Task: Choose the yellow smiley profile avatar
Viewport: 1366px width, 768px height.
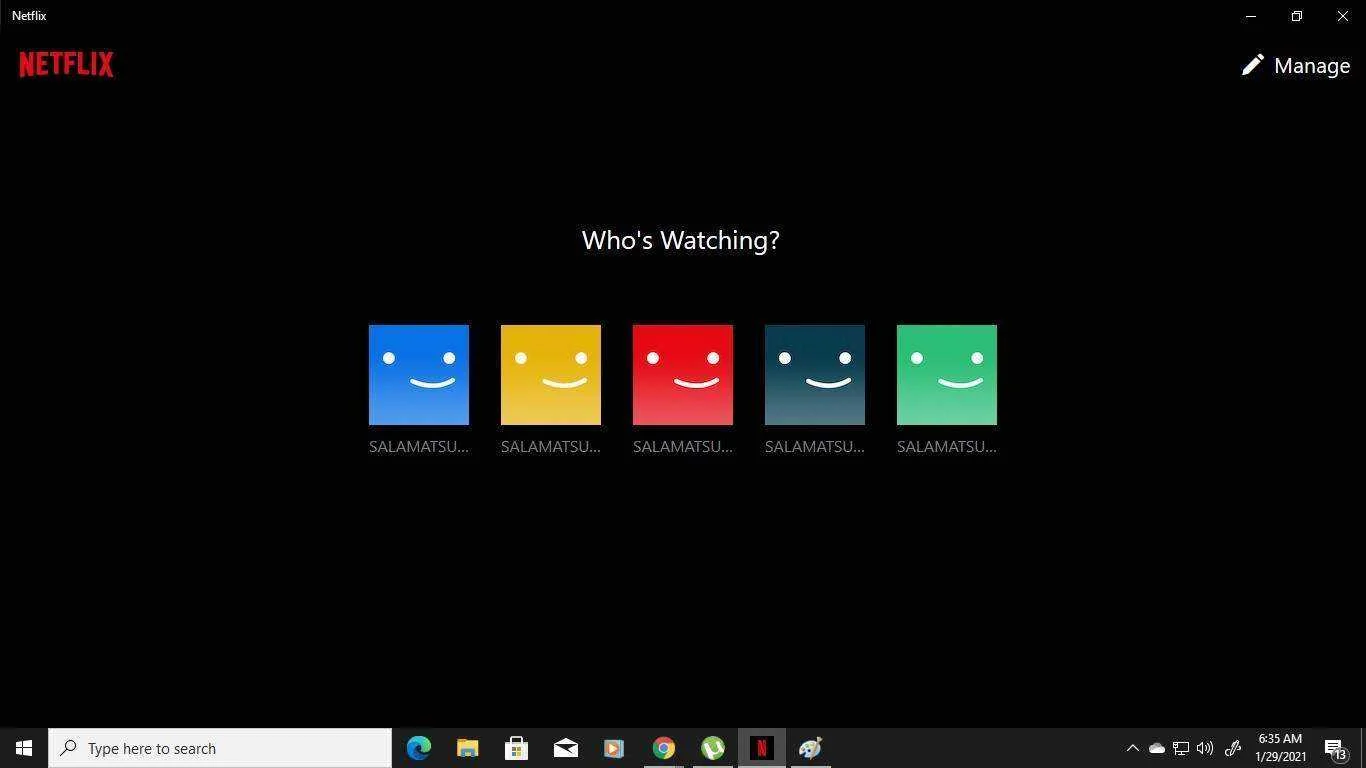Action: 551,375
